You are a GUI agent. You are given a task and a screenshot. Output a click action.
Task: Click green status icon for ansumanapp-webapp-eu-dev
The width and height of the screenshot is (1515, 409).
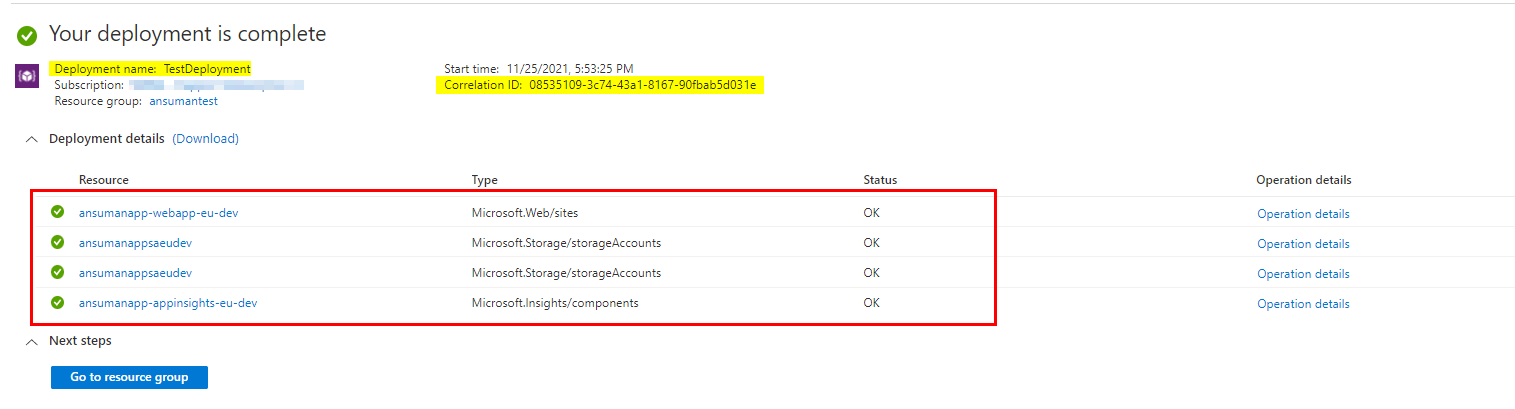pos(58,212)
